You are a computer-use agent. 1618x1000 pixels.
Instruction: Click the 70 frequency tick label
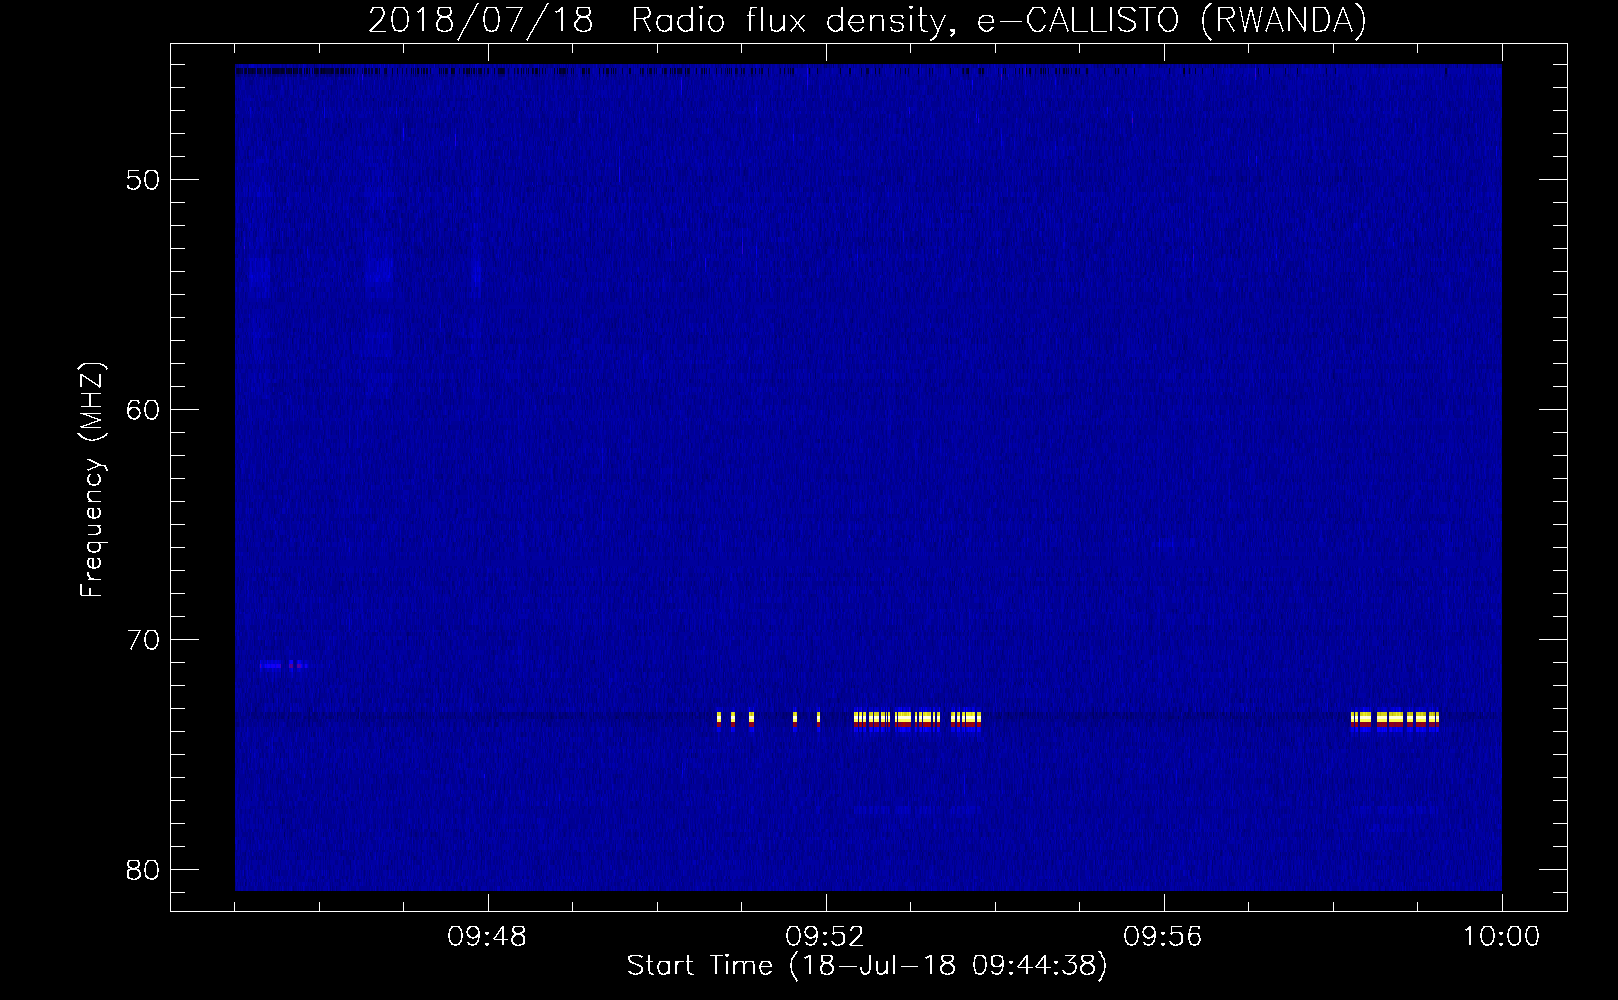144,640
